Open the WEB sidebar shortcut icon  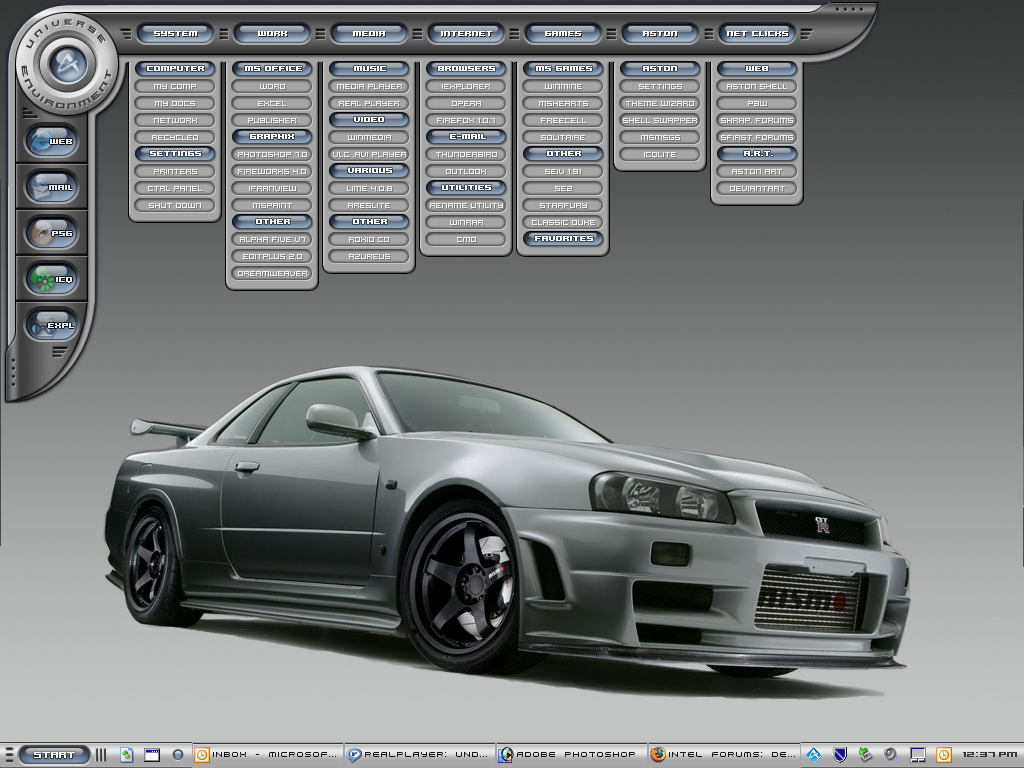(x=51, y=141)
